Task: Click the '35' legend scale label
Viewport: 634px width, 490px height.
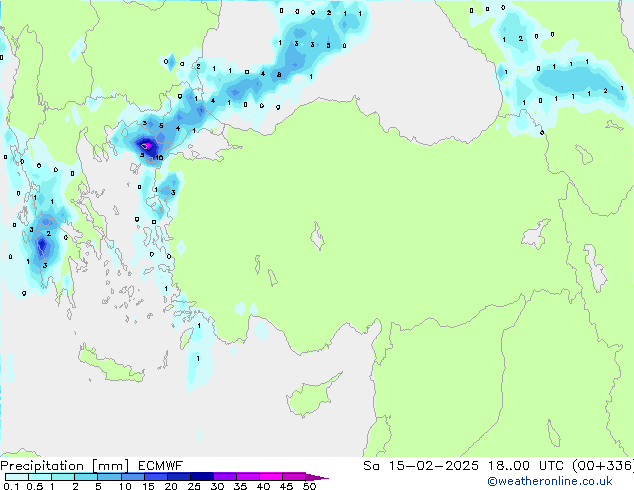Action: [240, 486]
